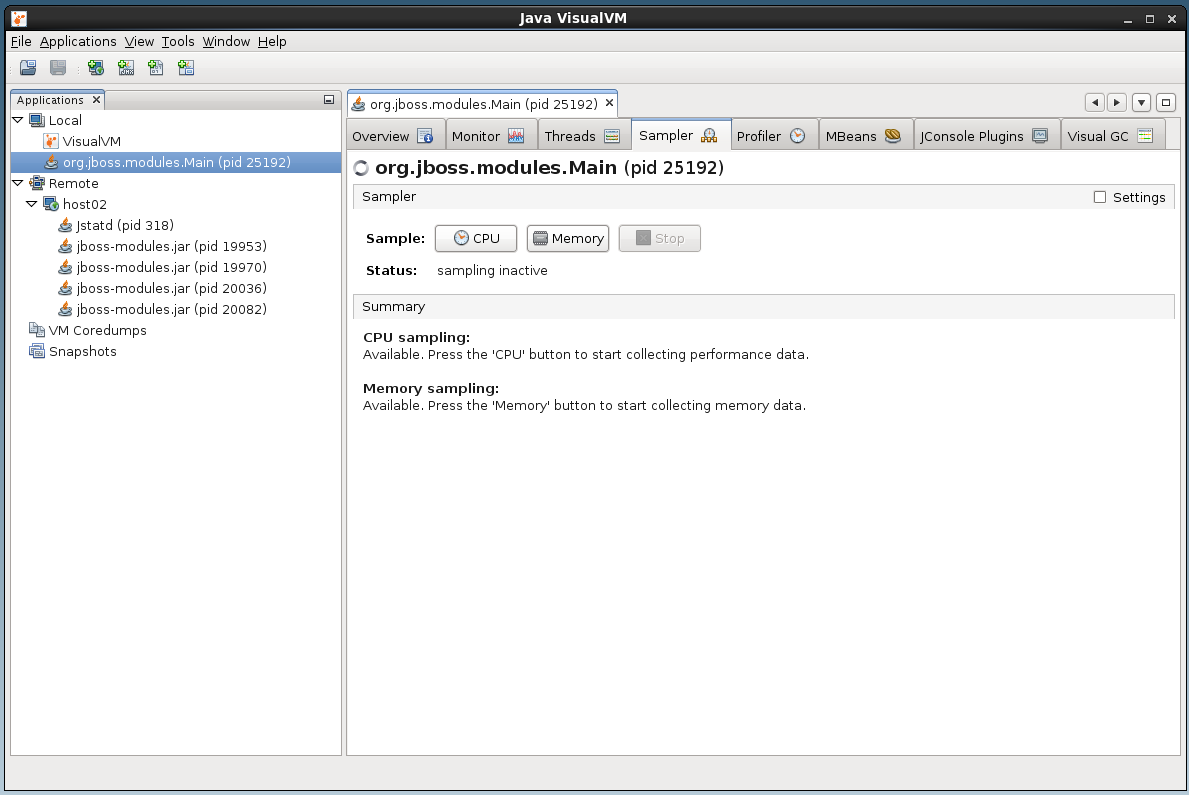Click the Save toolbar icon

58,68
